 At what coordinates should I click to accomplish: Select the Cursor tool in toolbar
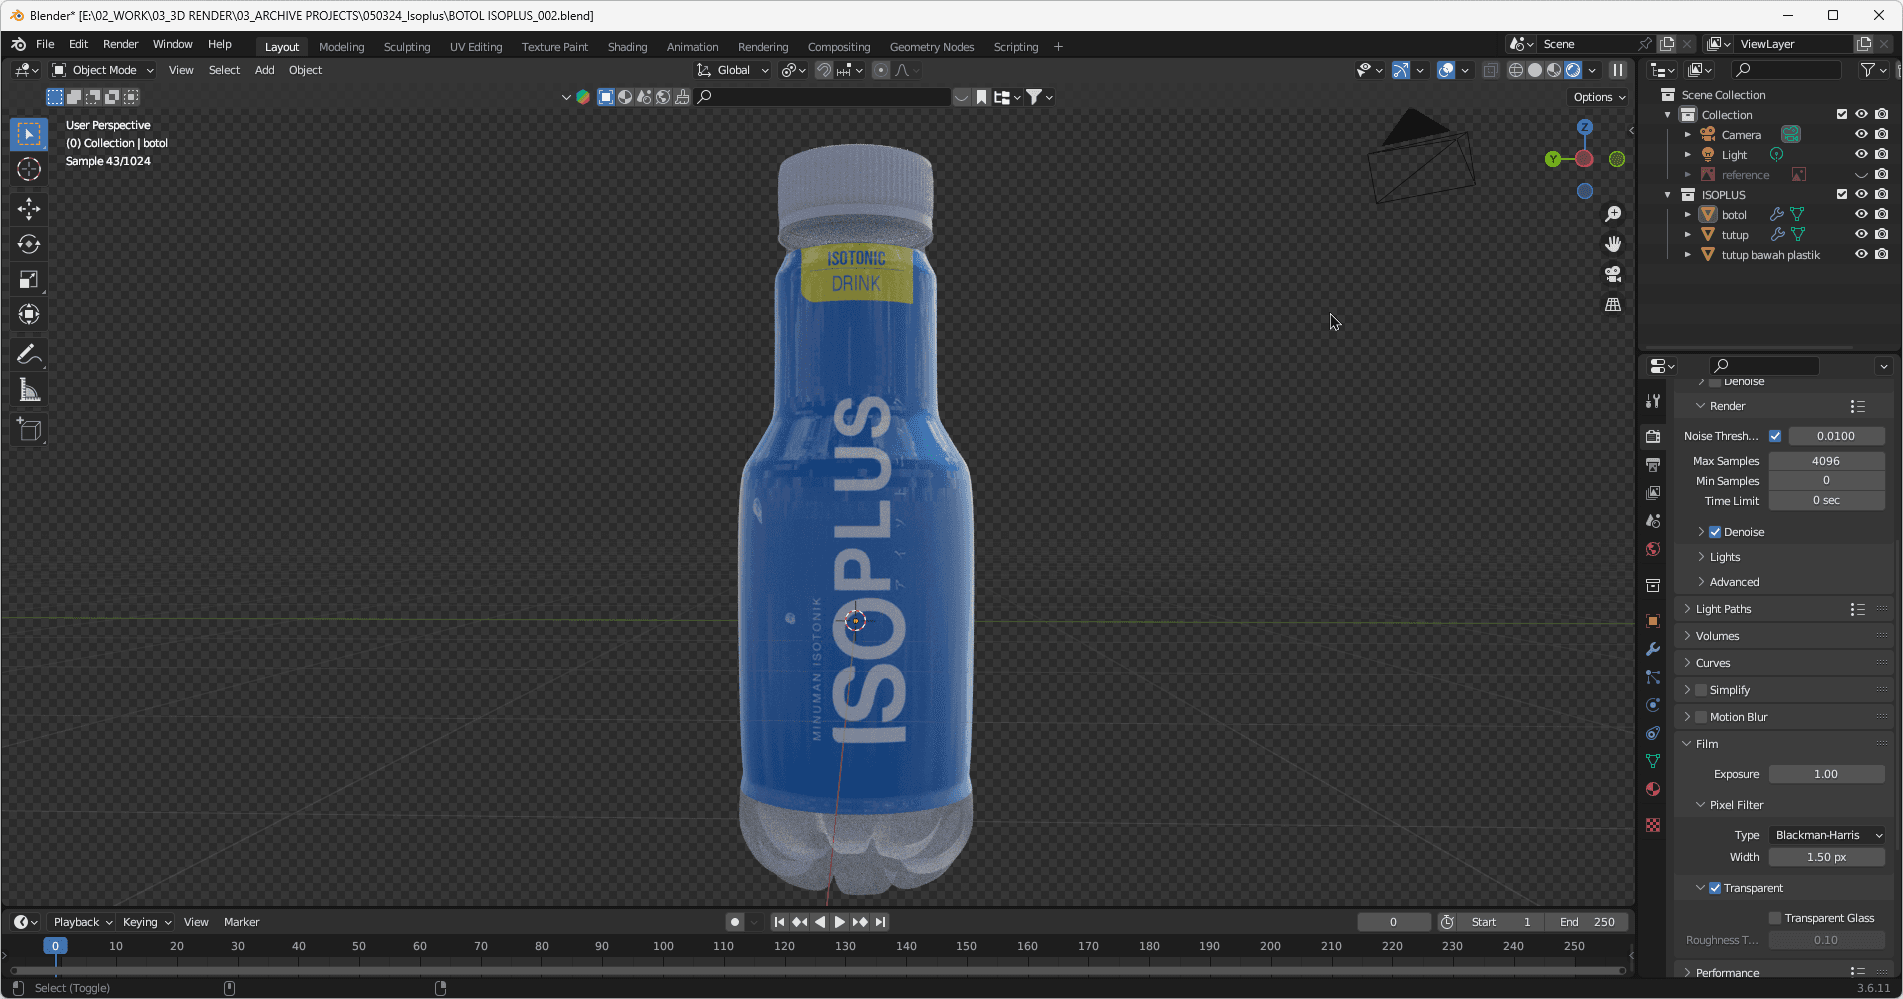(29, 169)
